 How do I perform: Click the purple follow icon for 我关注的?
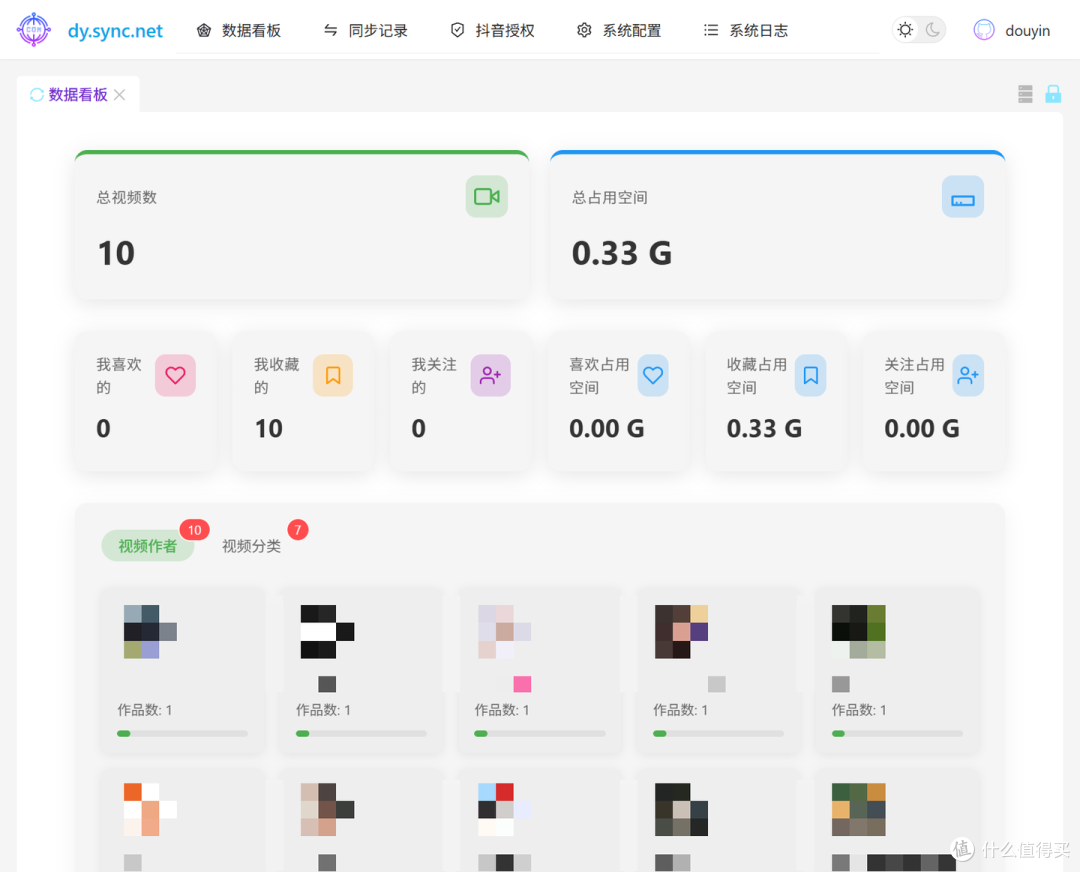pos(490,375)
